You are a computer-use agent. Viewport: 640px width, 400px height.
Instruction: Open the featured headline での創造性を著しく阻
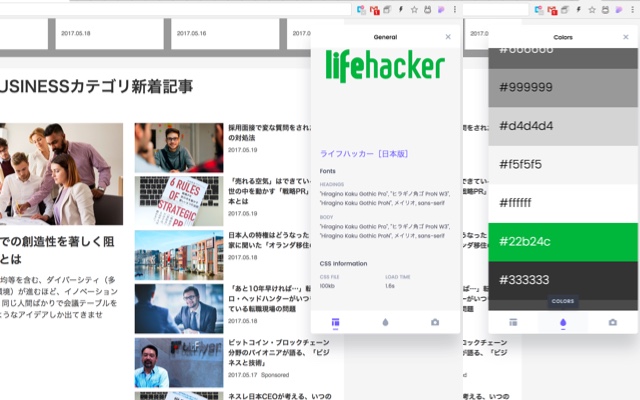(57, 250)
